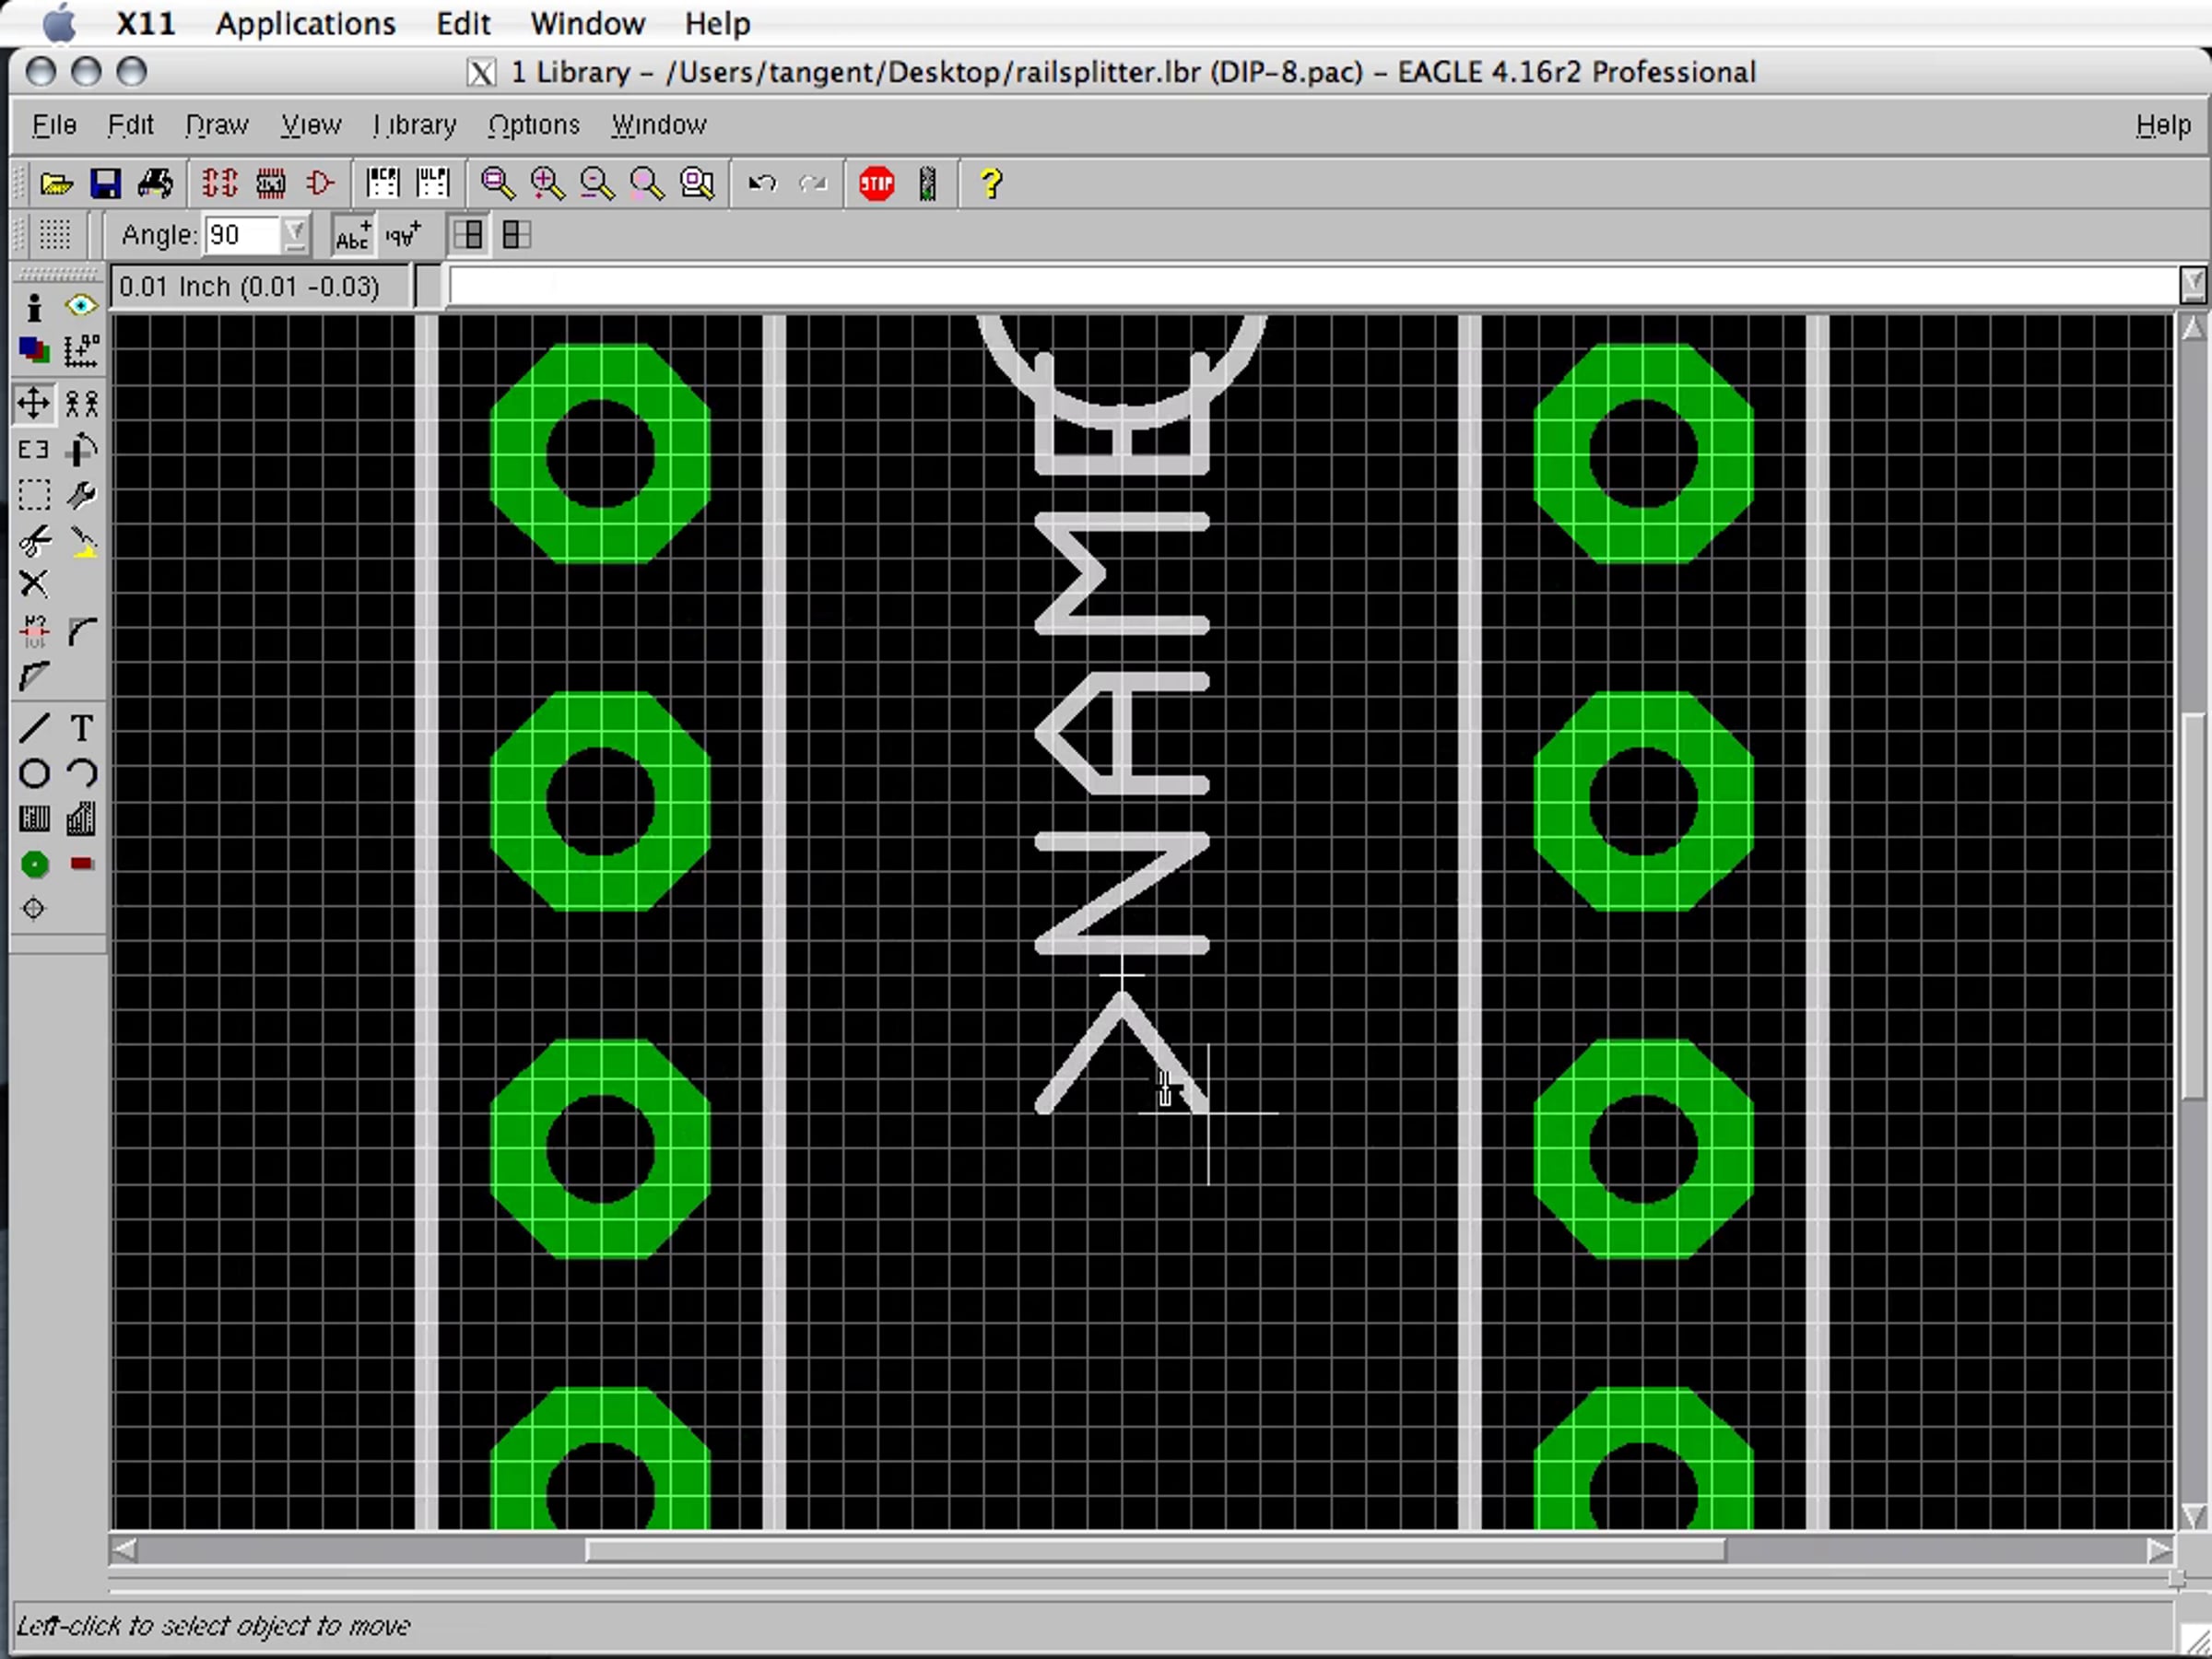This screenshot has height=1659, width=2212.
Task: Select the Wire line tool
Action: (34, 728)
